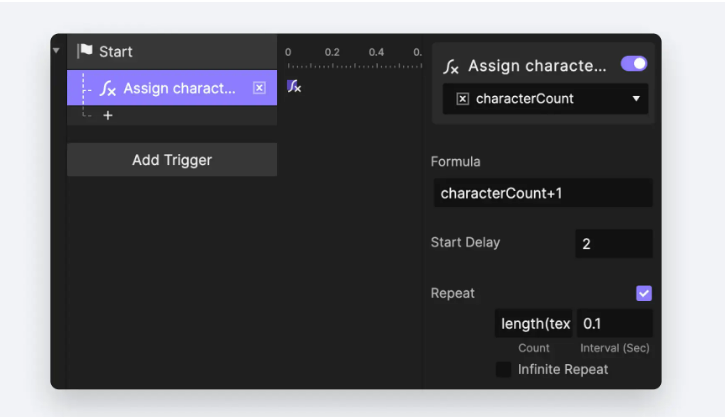This screenshot has height=417, width=725.
Task: Click the fx icon in Assign row
Action: (x=108, y=88)
